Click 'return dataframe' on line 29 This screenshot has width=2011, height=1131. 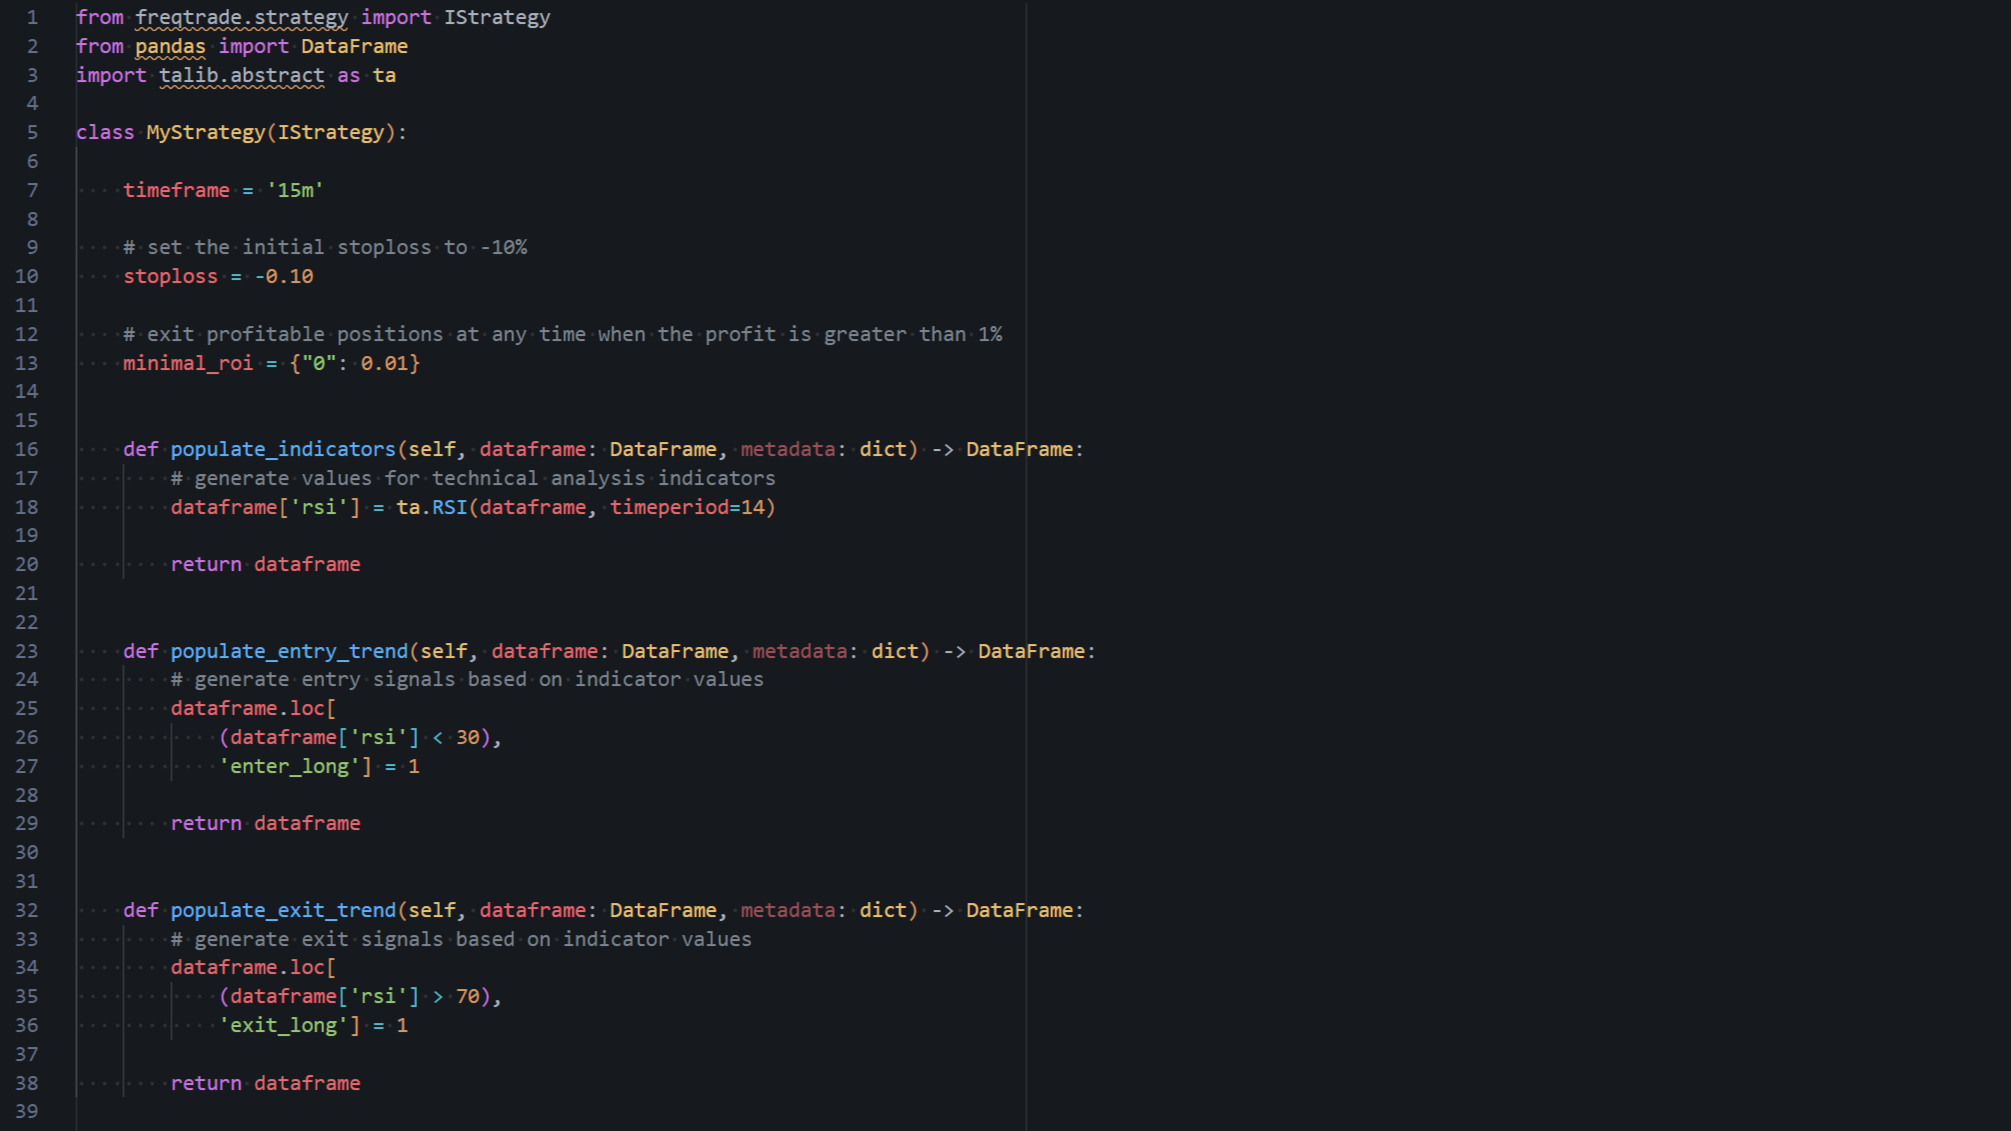pos(265,823)
